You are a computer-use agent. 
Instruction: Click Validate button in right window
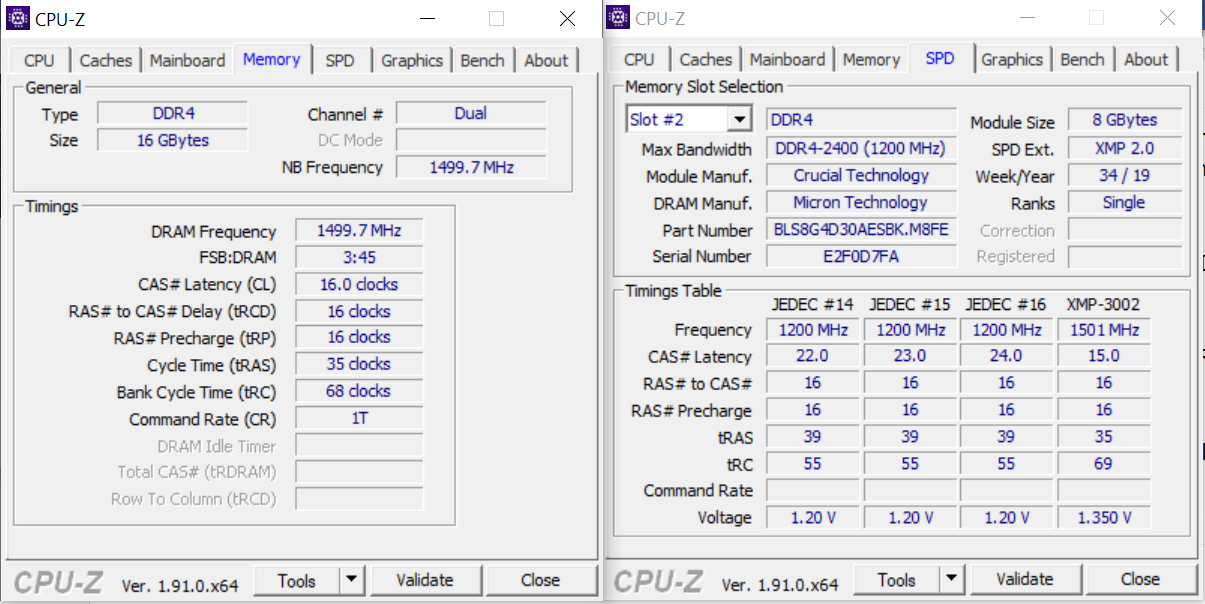pos(1025,579)
